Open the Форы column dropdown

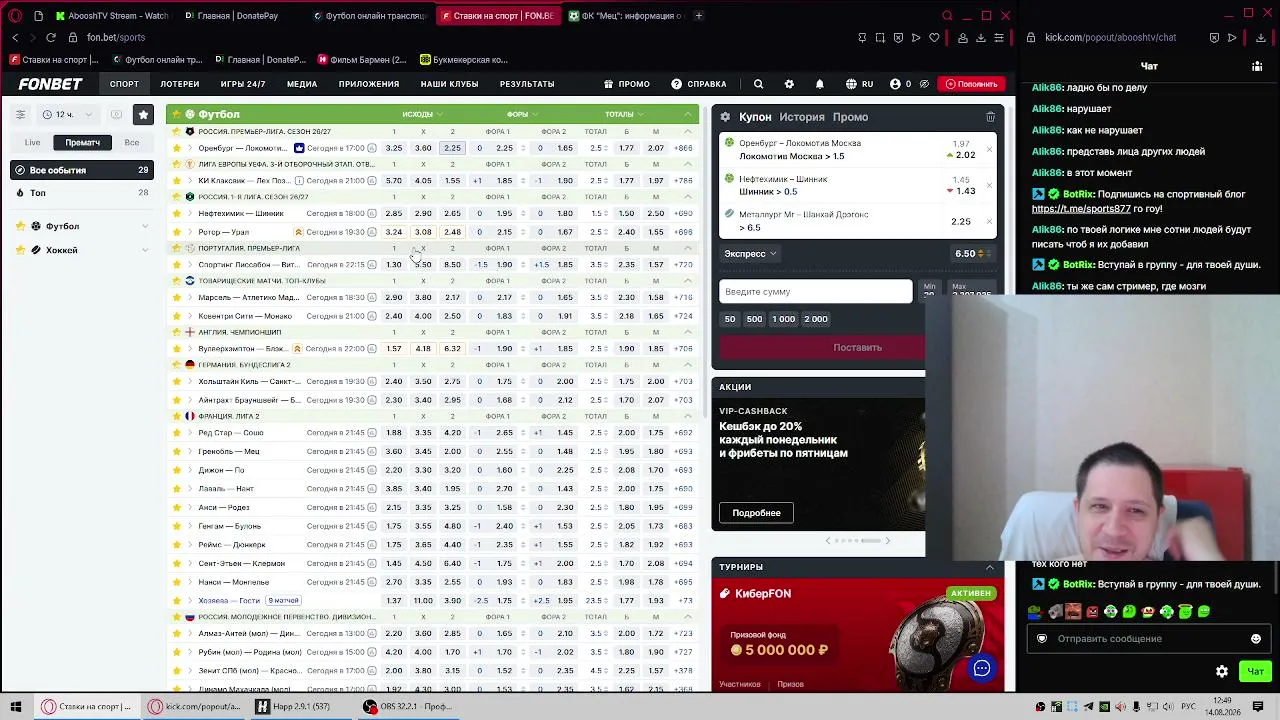click(521, 114)
